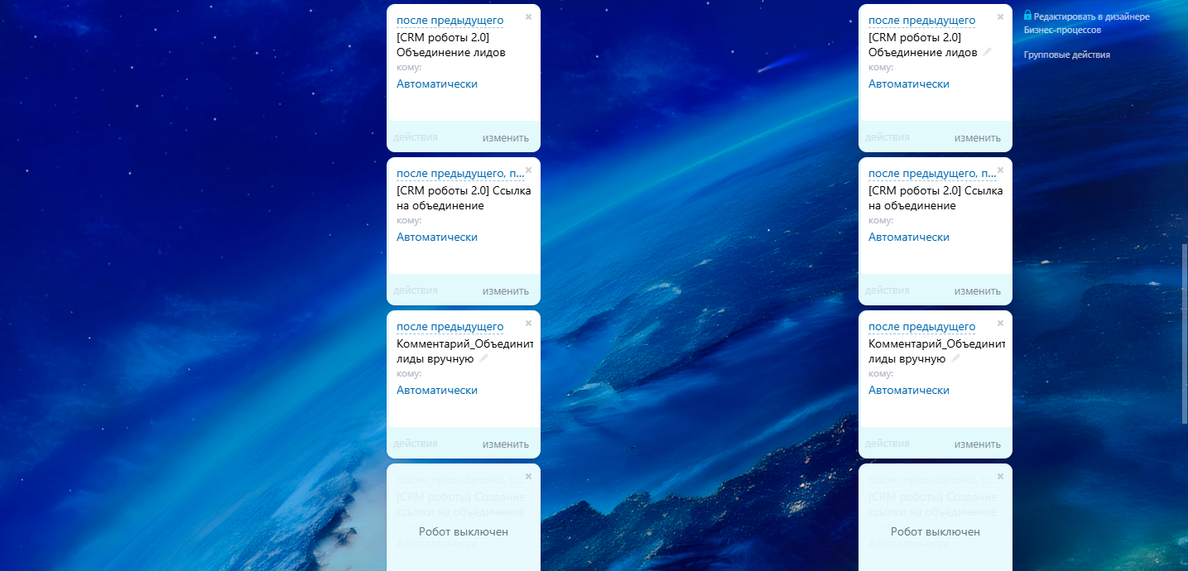Remove the left column's Объединение лидов robot
Viewport: 1188px width, 571px height.
point(528,17)
